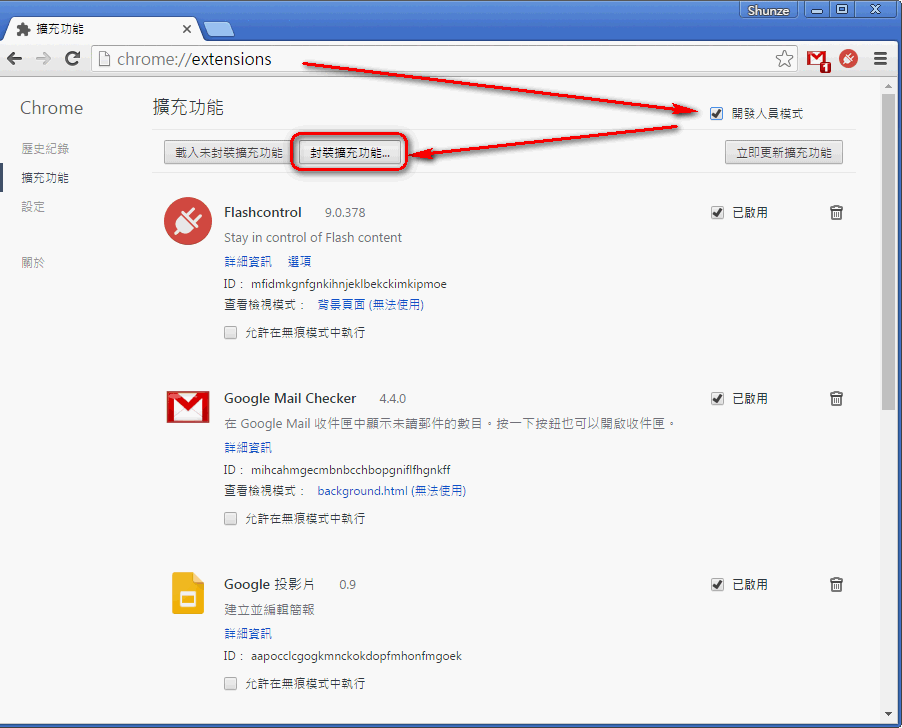Open 設定 in the sidebar
Screen dimensions: 902x728
(33, 206)
